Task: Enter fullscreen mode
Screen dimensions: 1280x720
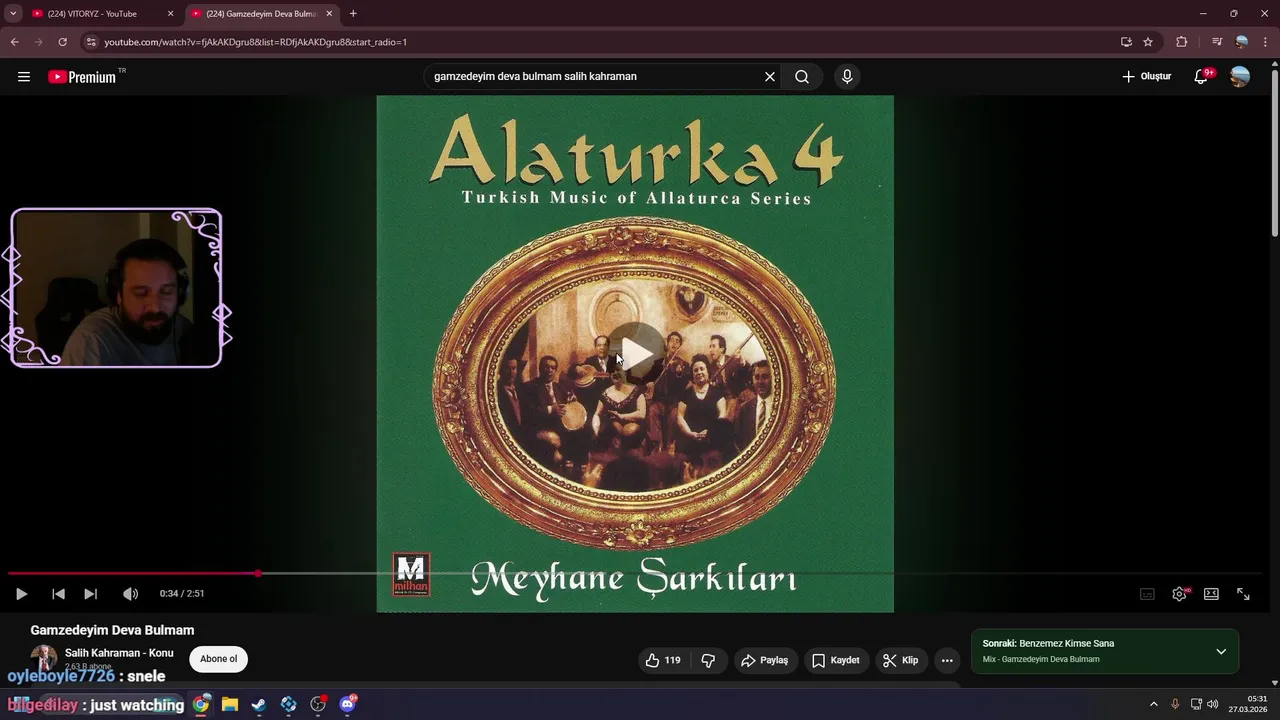Action: pos(1243,594)
